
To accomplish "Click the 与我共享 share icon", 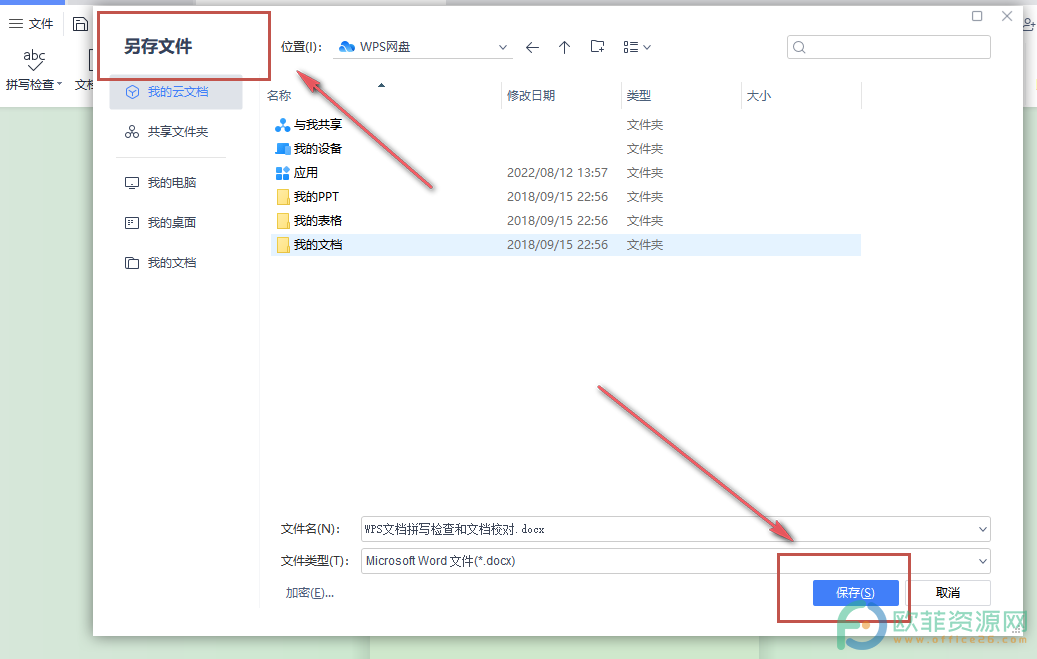I will click(x=282, y=124).
